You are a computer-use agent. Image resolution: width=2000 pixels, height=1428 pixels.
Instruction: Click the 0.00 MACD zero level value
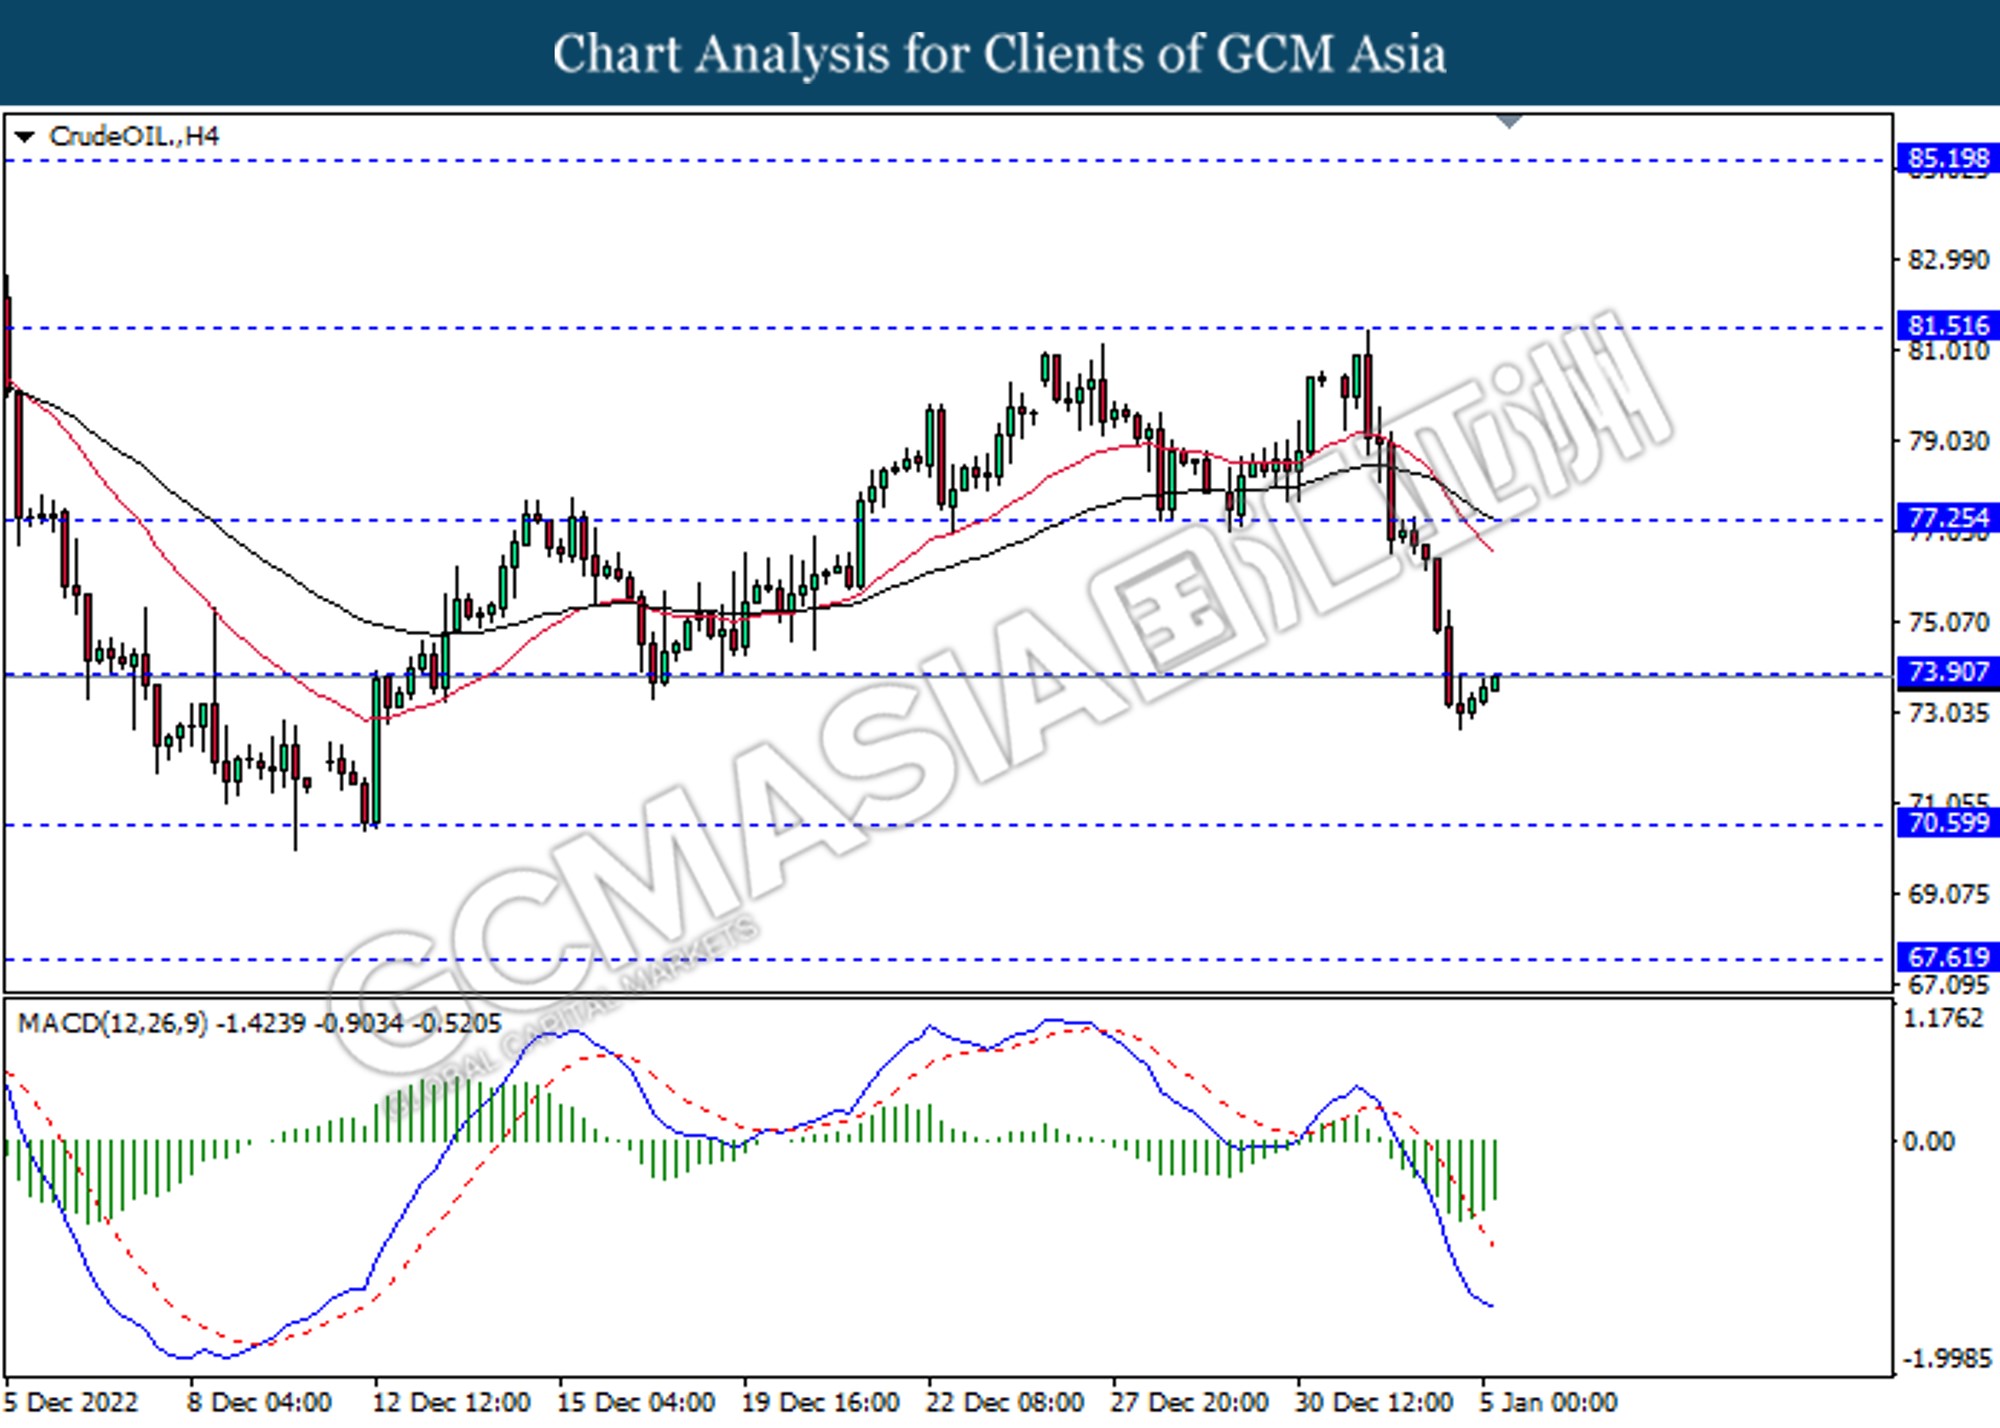[x=1928, y=1141]
